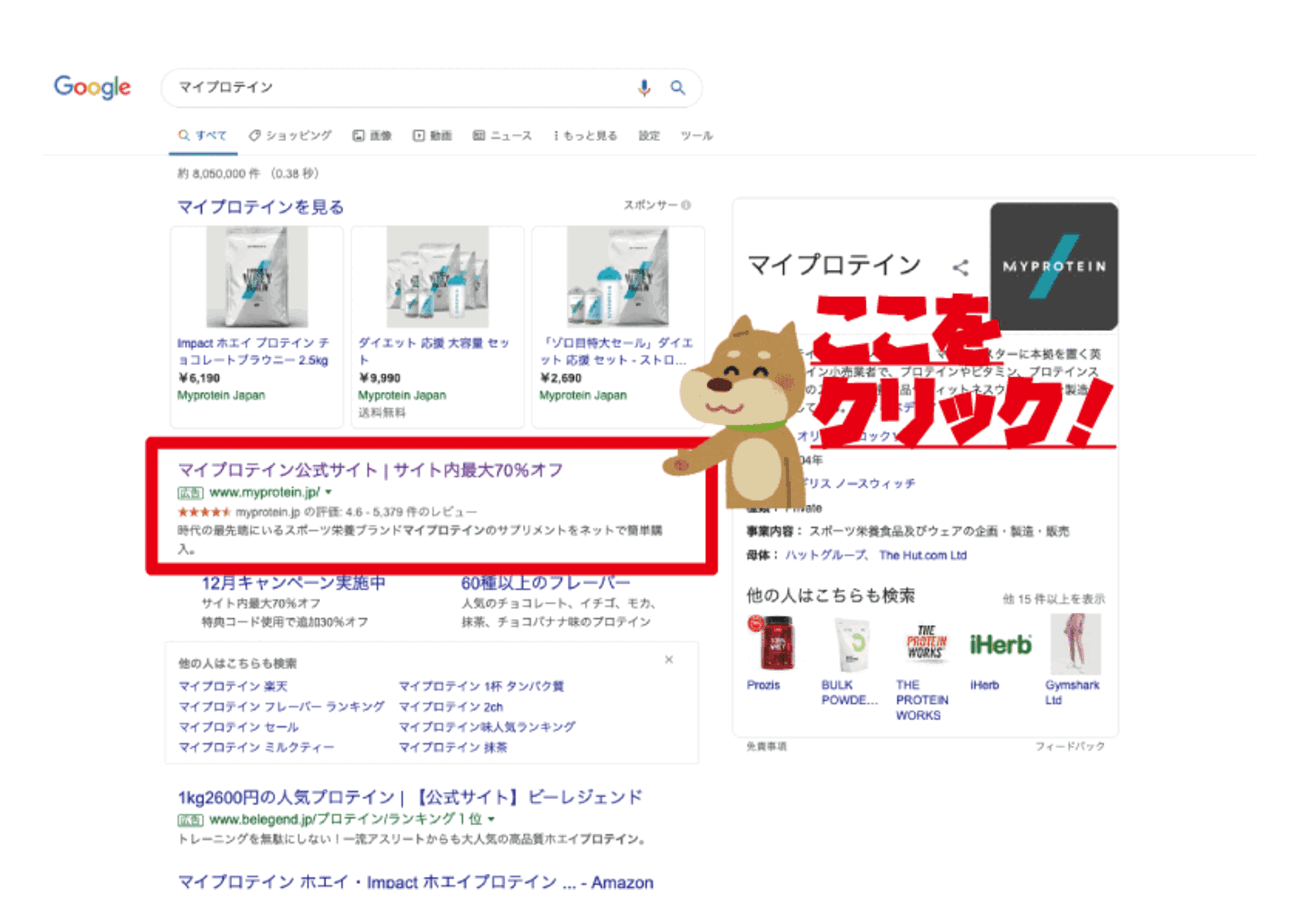Share the マイプロテイン knowledge panel

coord(961,267)
